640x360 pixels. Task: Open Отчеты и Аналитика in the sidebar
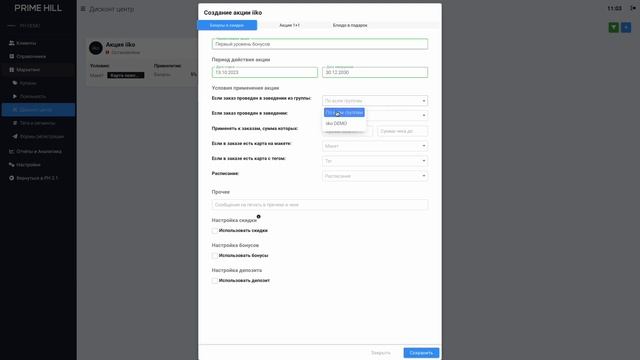pos(38,151)
